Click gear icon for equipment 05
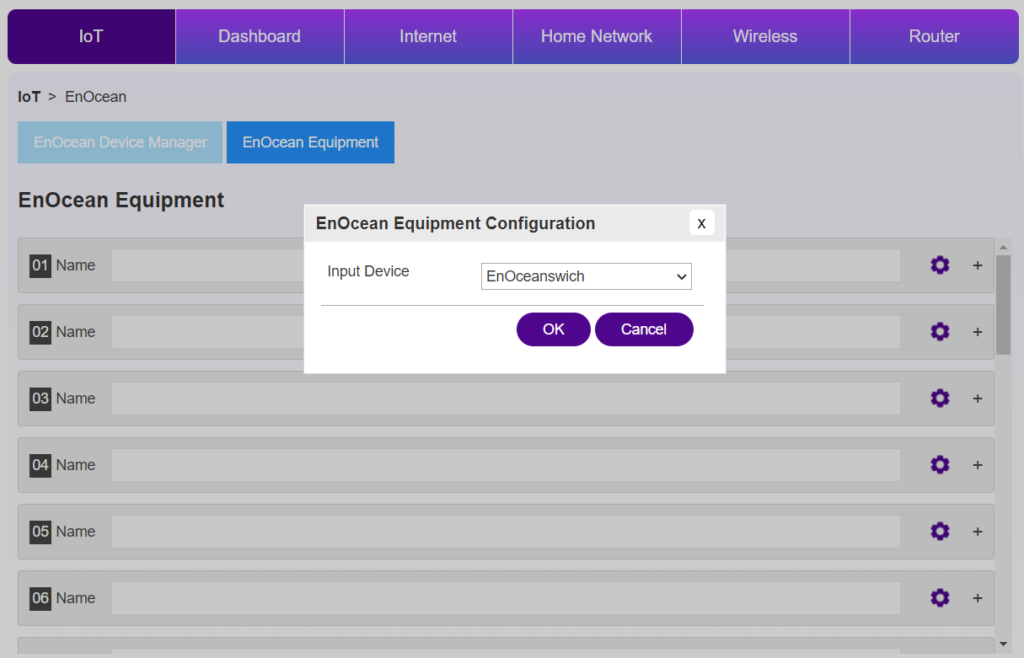 coord(939,531)
